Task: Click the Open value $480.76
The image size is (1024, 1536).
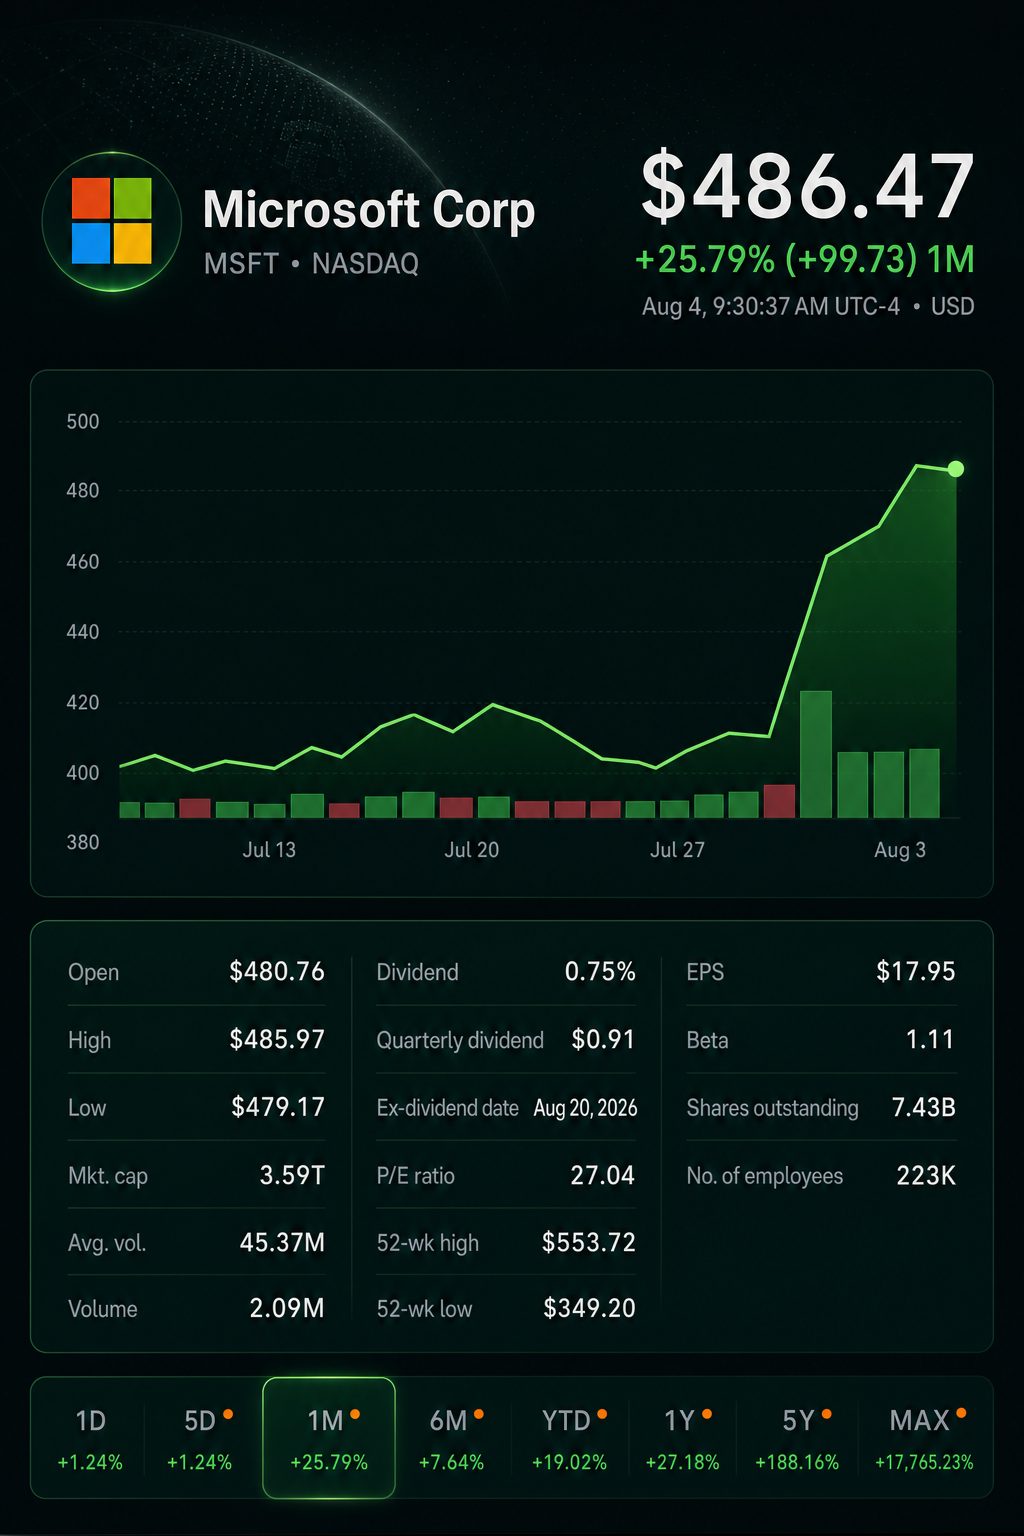Action: (277, 972)
